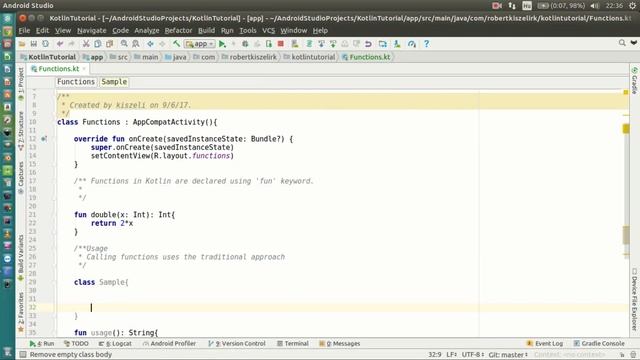Viewport: 640px width, 360px height.
Task: Run the app with green play icon
Action: point(222,44)
